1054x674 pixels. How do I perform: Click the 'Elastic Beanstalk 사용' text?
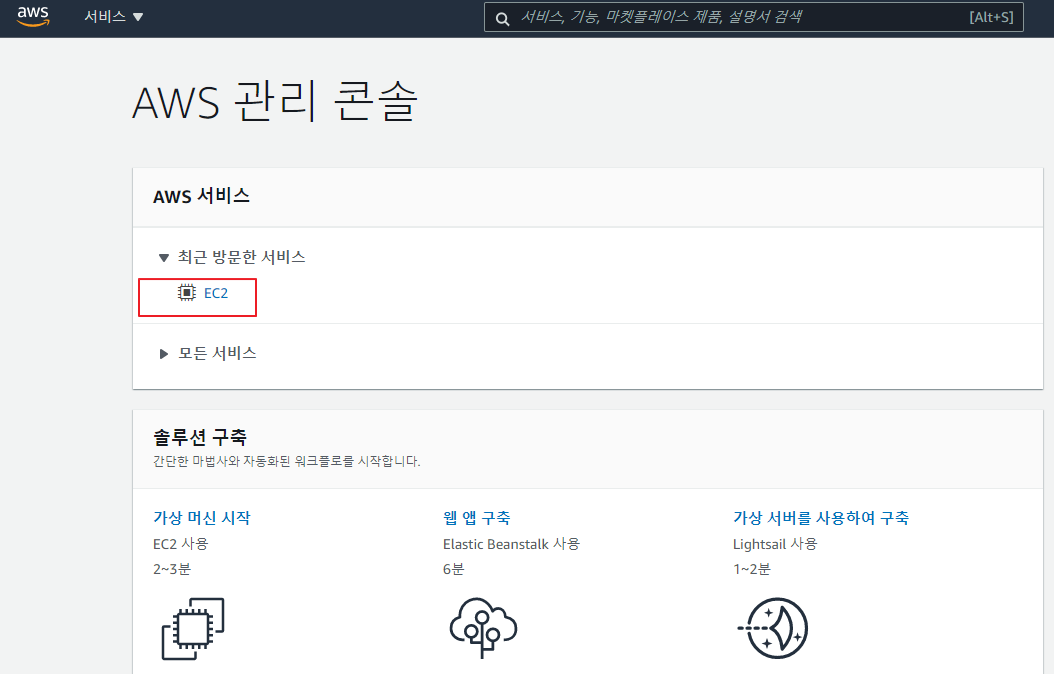[512, 544]
